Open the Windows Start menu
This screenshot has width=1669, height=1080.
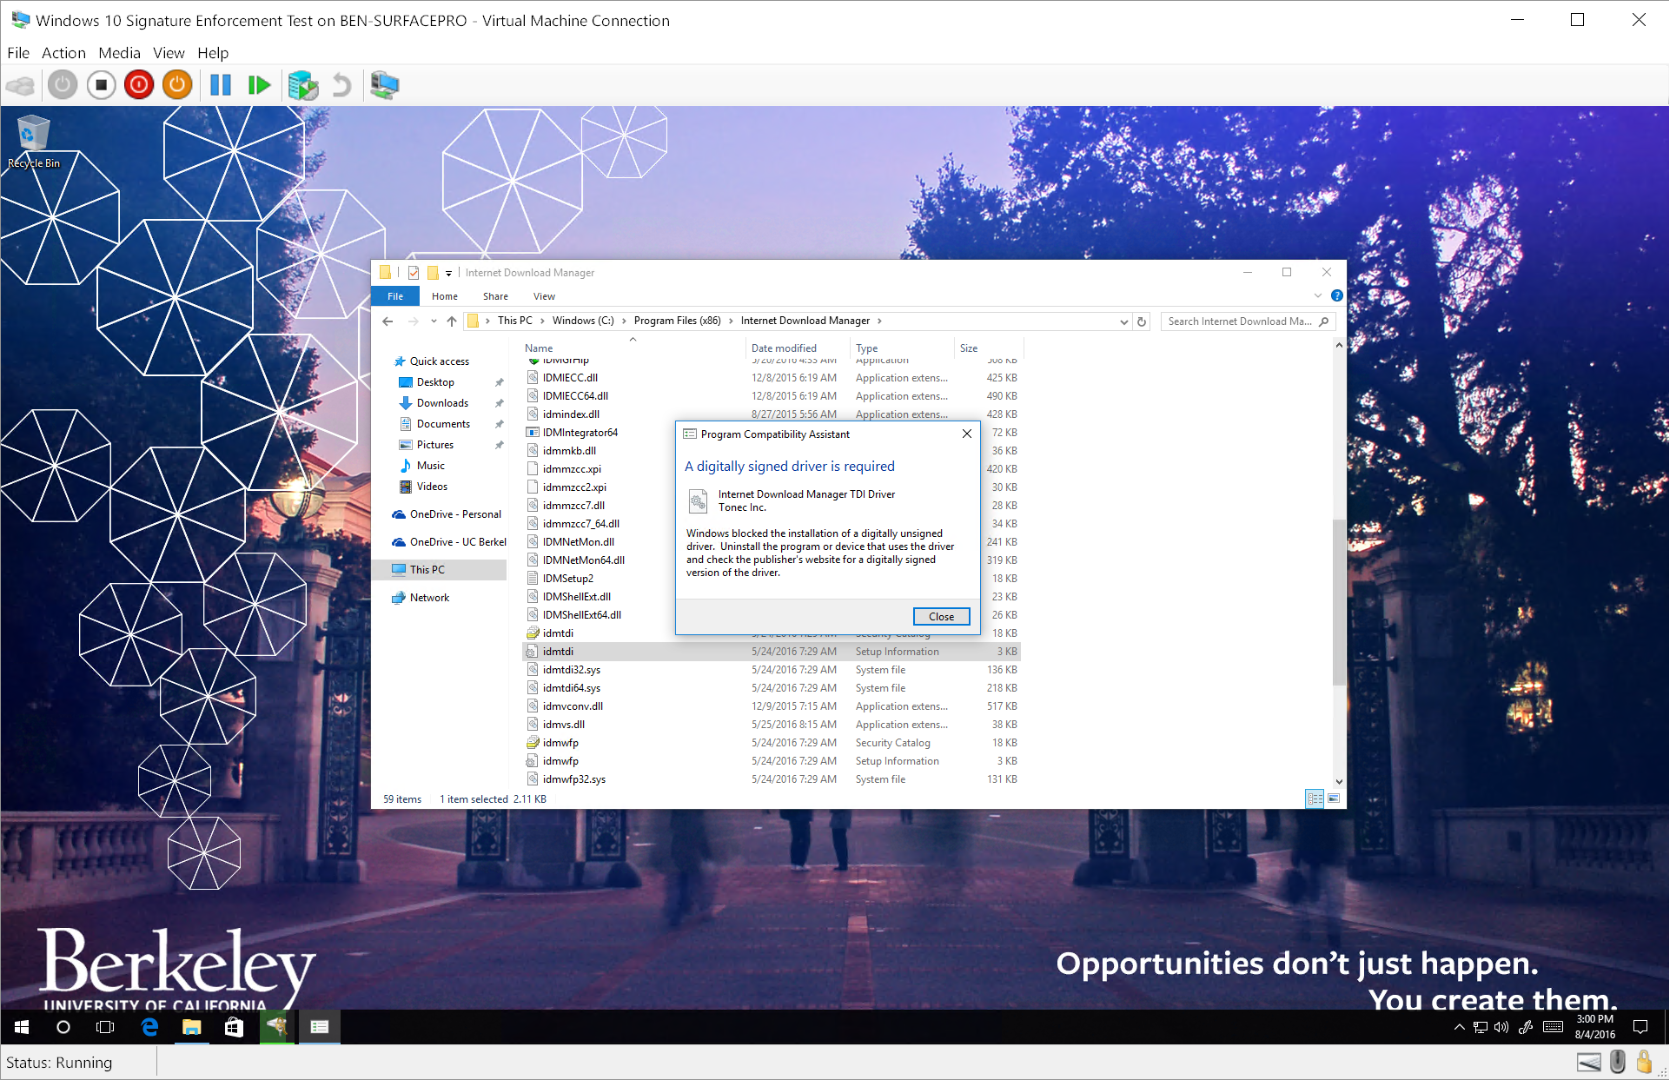(22, 1027)
